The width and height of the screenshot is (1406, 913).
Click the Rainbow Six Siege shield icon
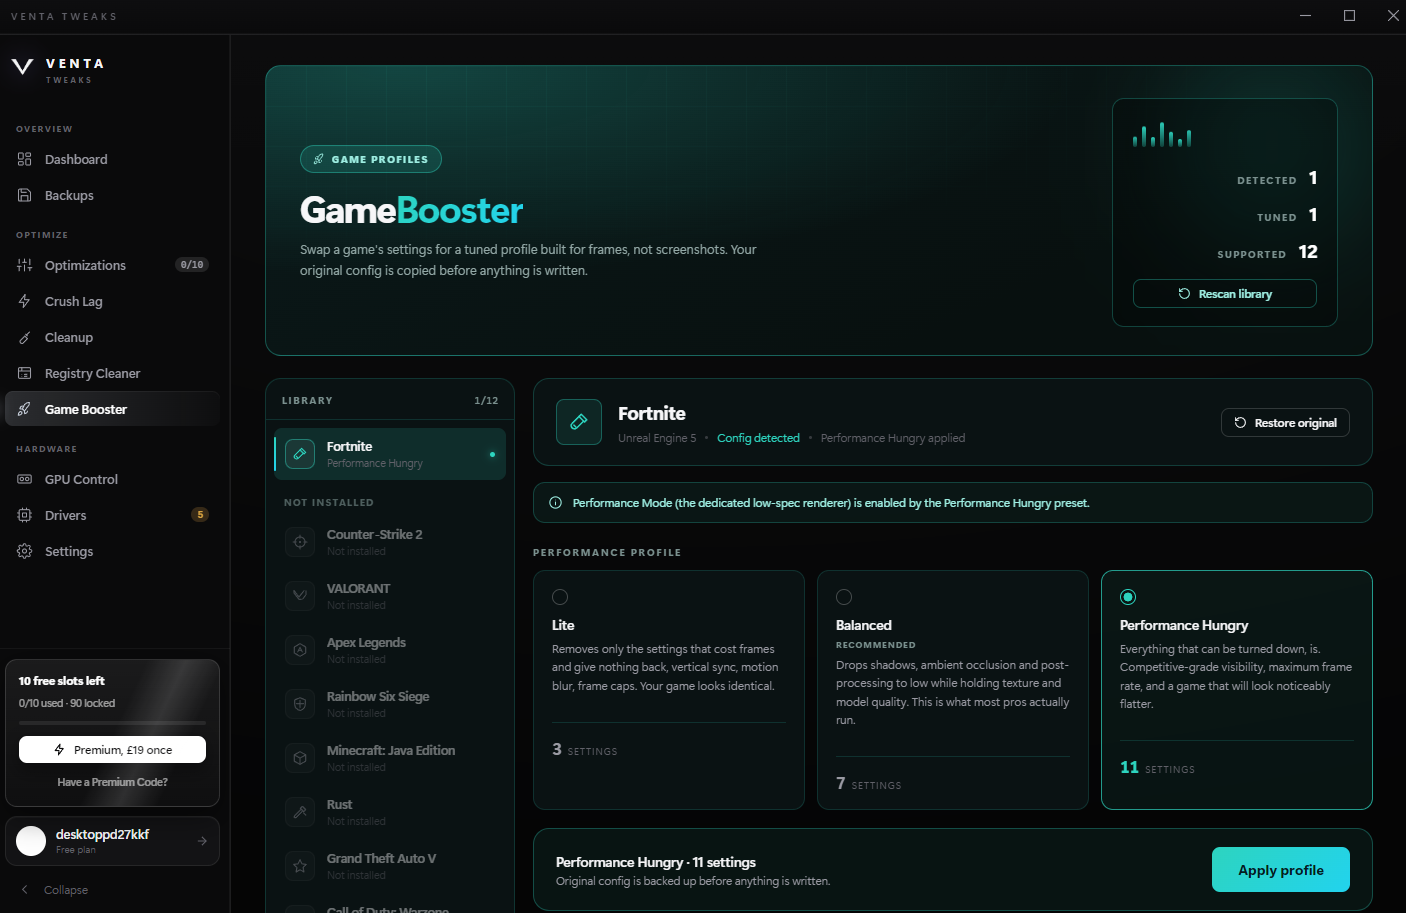(x=300, y=704)
